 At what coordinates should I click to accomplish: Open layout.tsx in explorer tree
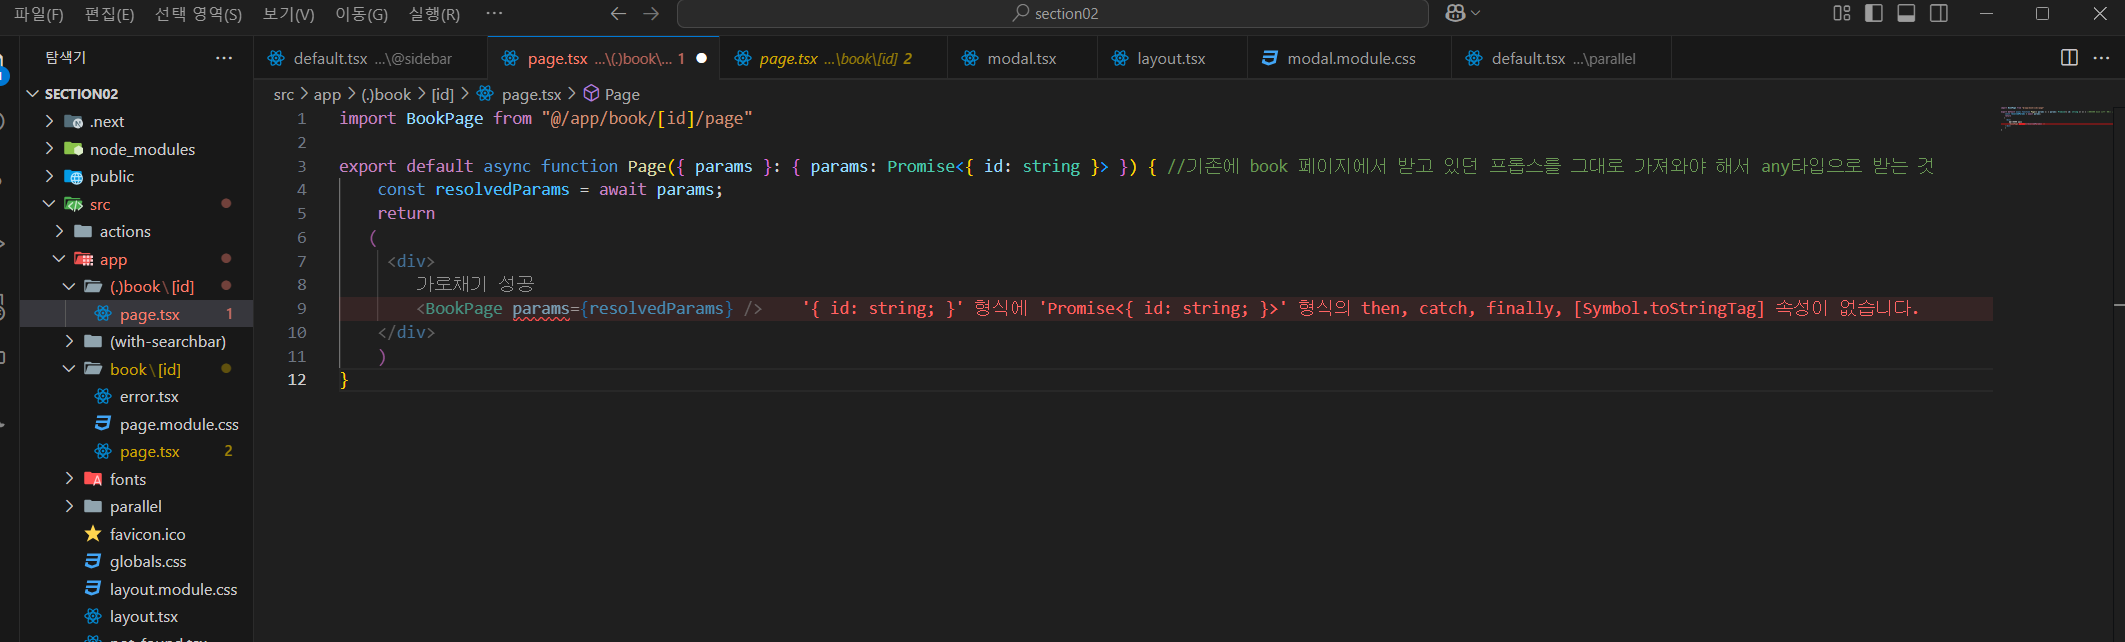pyautogui.click(x=136, y=617)
